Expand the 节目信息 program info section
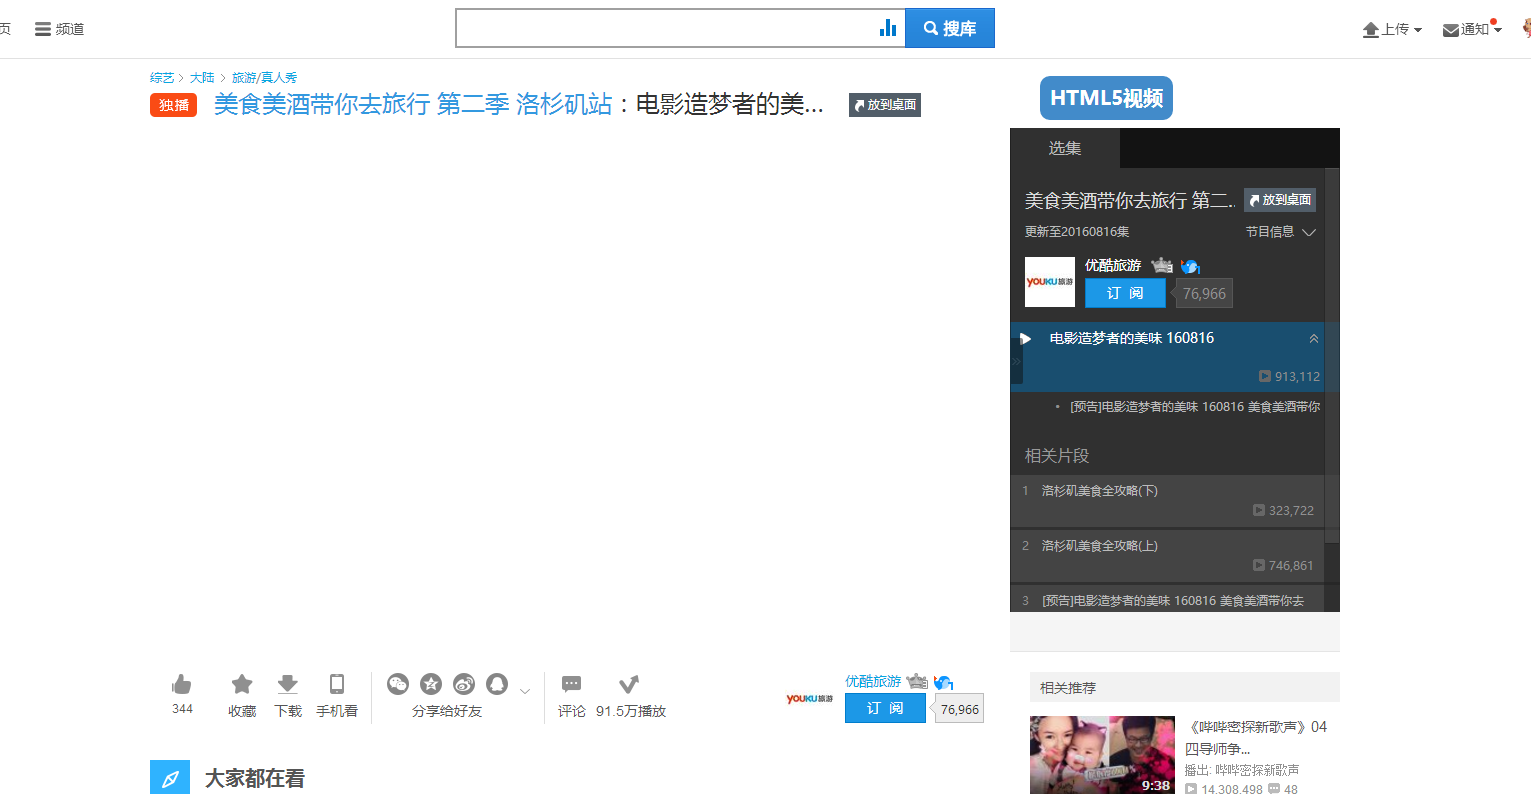Screen dimensions: 1531x794 tap(1281, 231)
